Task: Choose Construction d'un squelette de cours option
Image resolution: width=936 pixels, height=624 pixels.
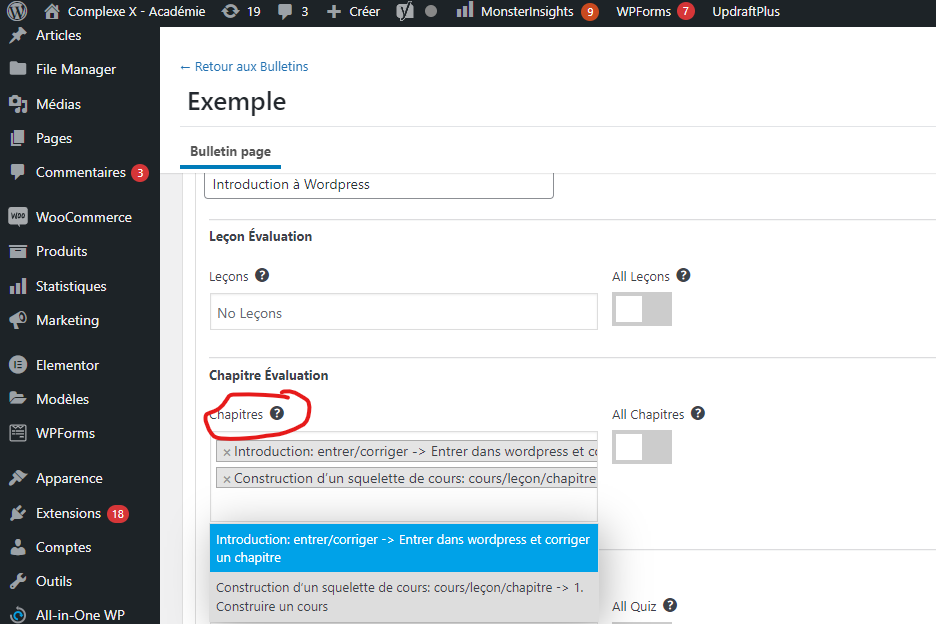Action: tap(403, 597)
